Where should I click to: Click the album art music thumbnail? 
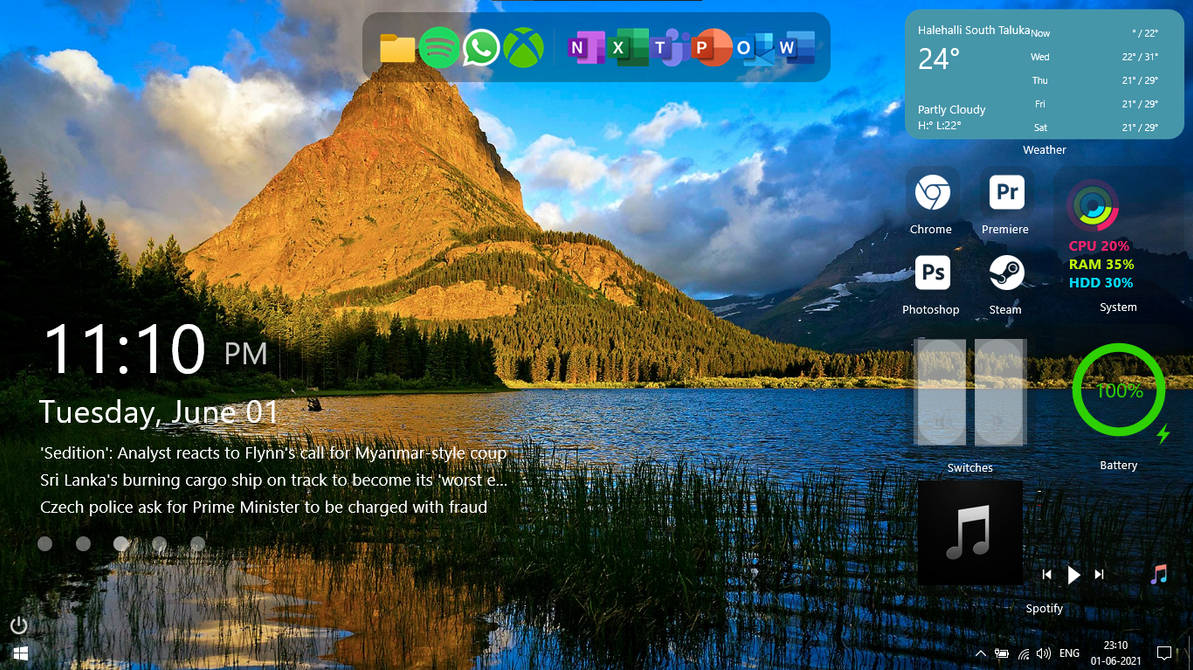tap(970, 533)
